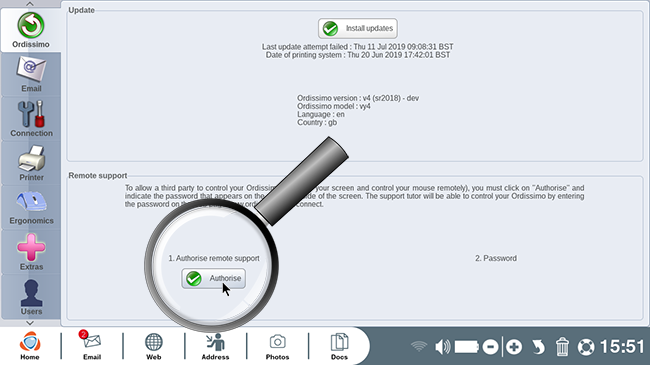The height and width of the screenshot is (365, 650).
Task: Click the back arrow in the taskbar
Action: [538, 347]
